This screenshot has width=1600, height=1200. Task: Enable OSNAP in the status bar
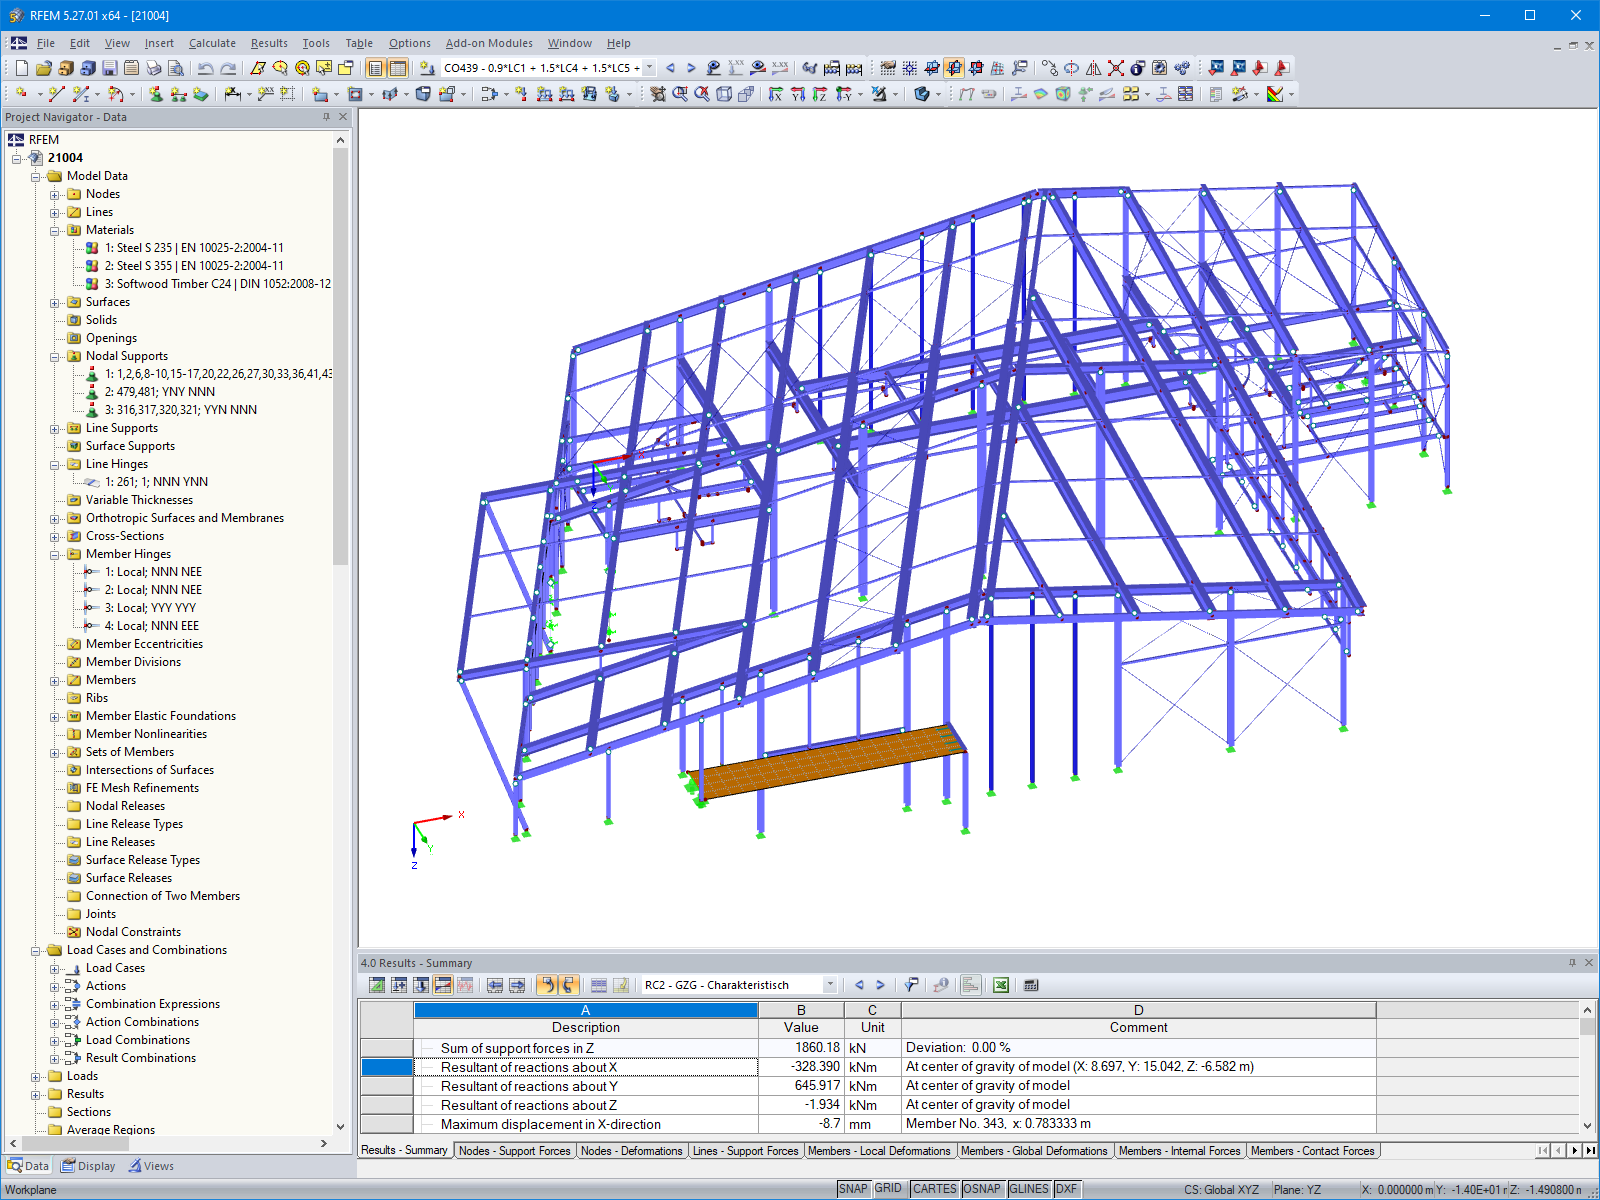(983, 1189)
